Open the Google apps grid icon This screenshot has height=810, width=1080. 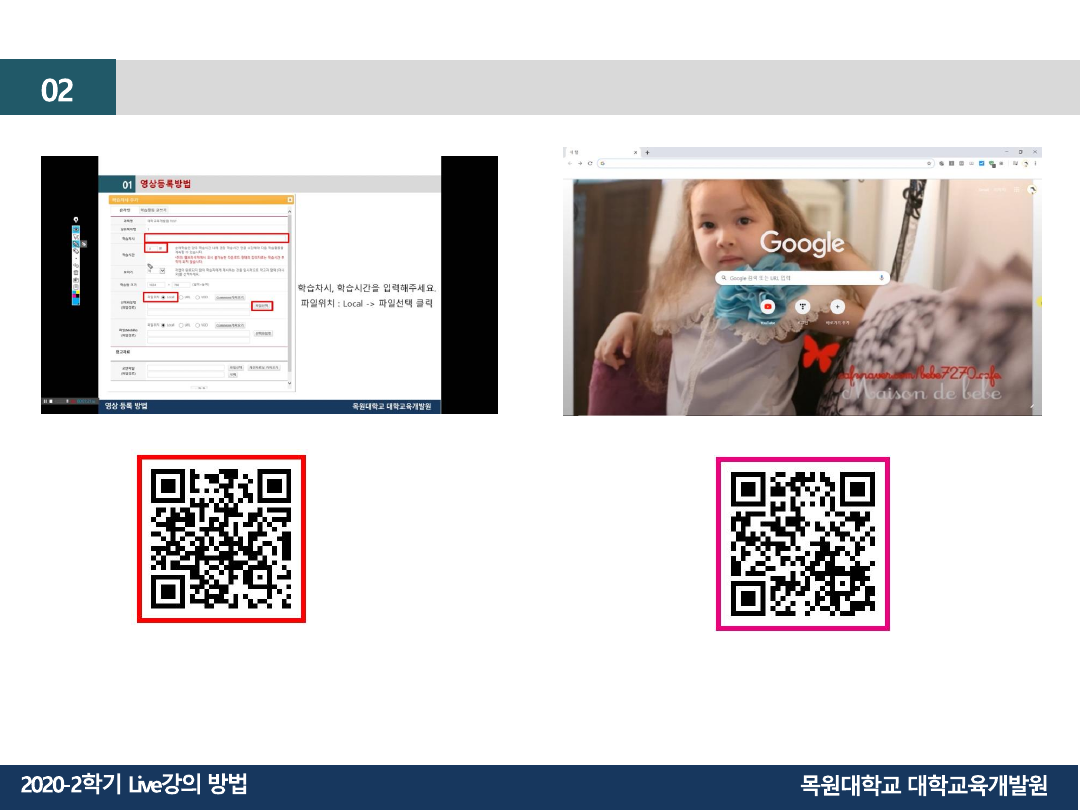(x=1016, y=189)
